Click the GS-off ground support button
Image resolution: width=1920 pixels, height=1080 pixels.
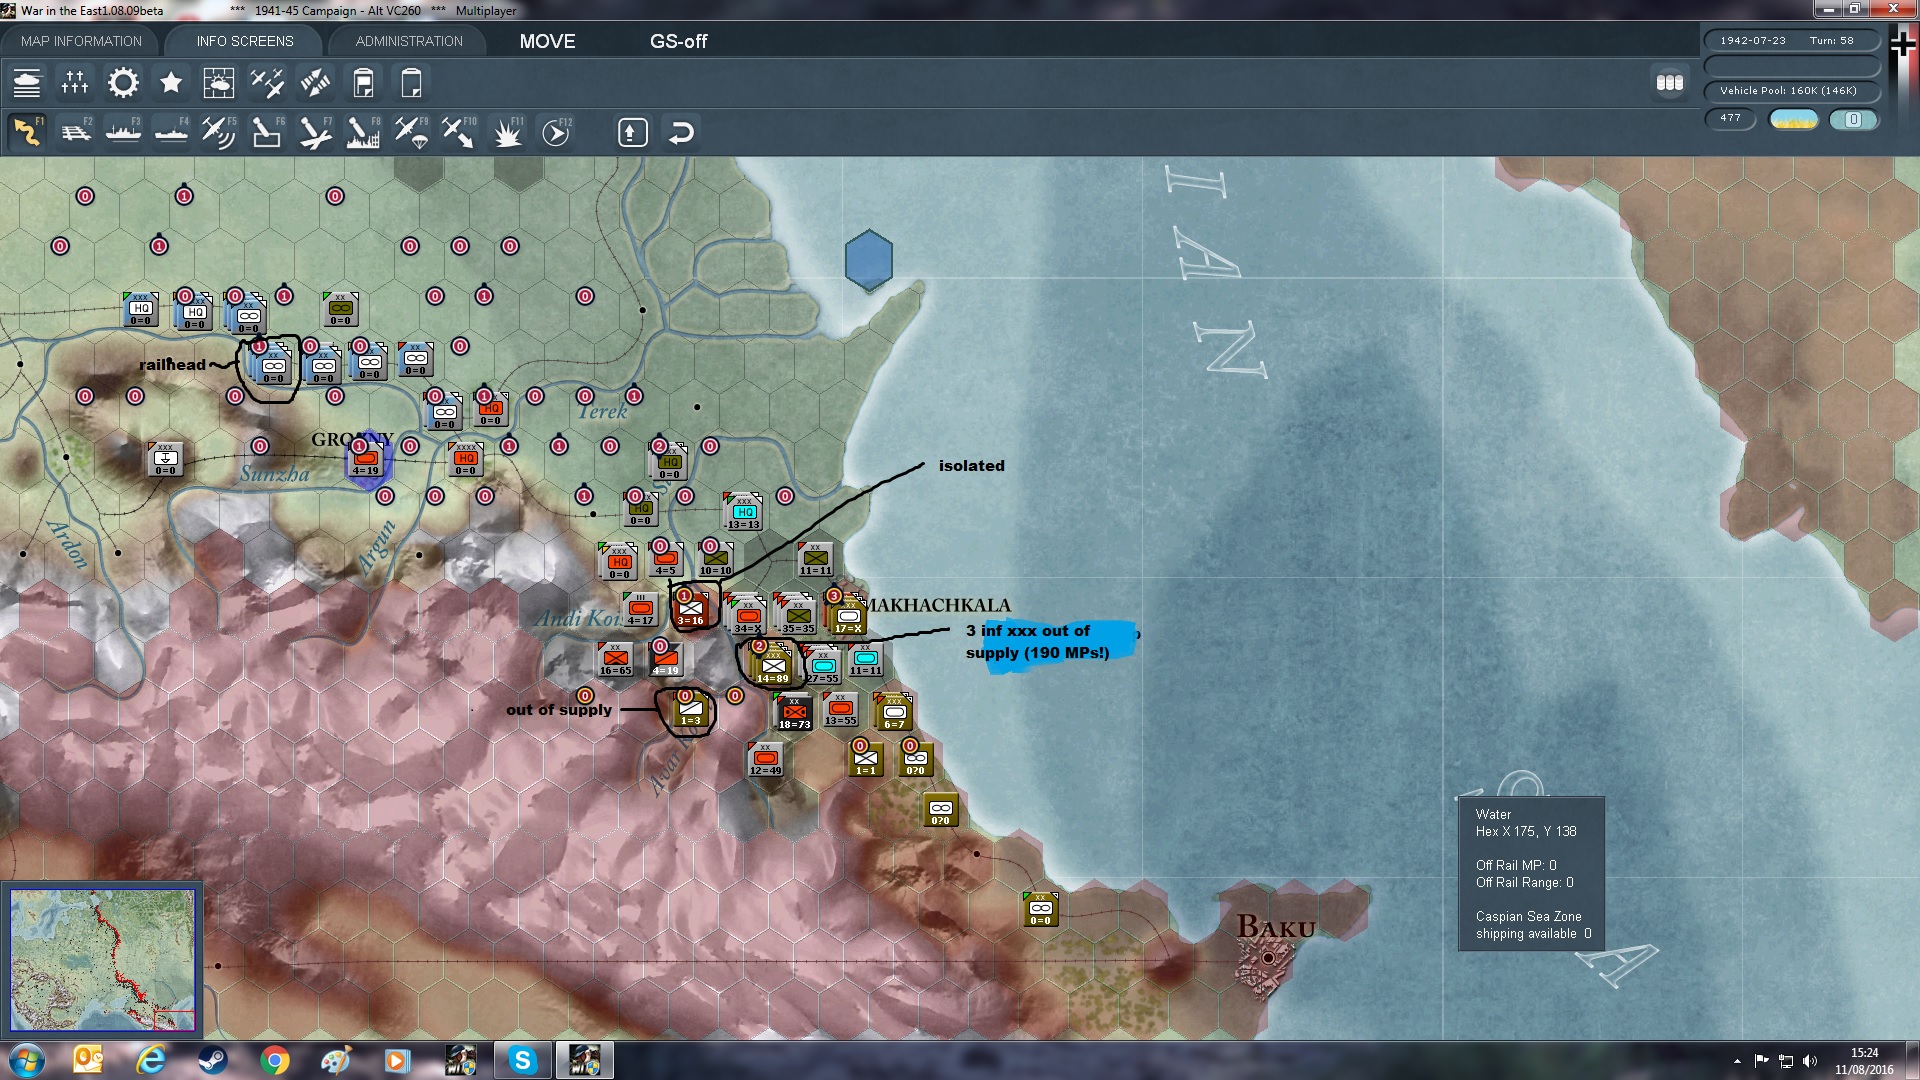678,41
